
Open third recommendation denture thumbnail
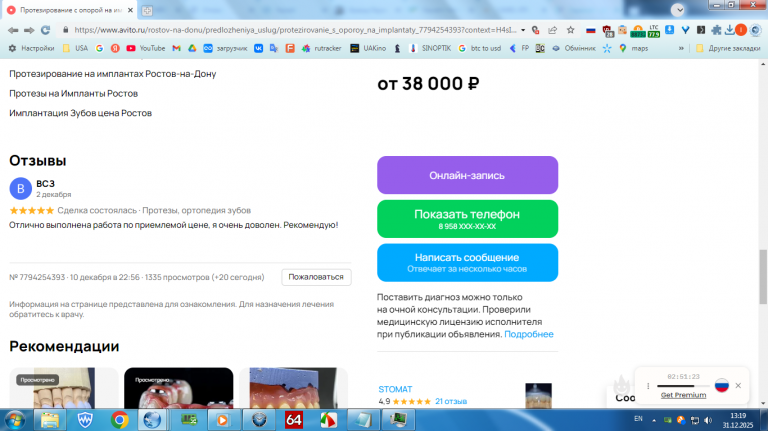point(293,388)
